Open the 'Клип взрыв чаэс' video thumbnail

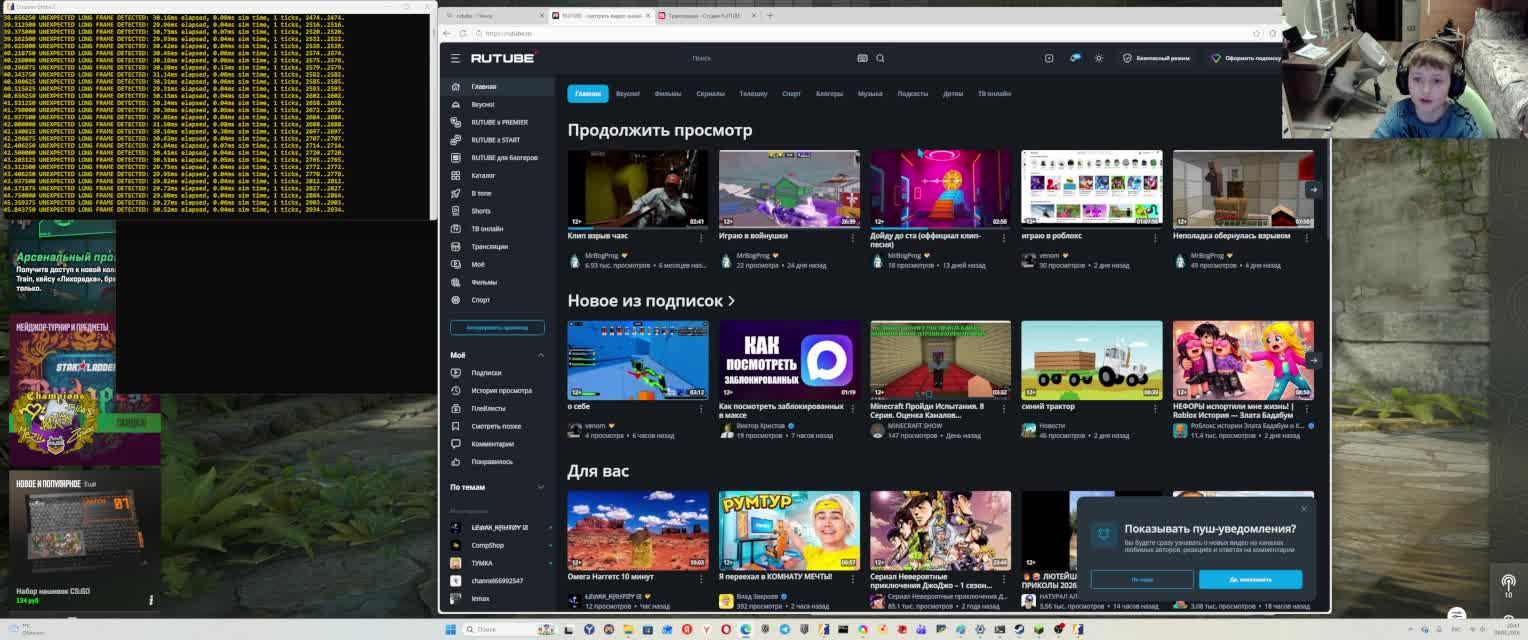(x=637, y=189)
